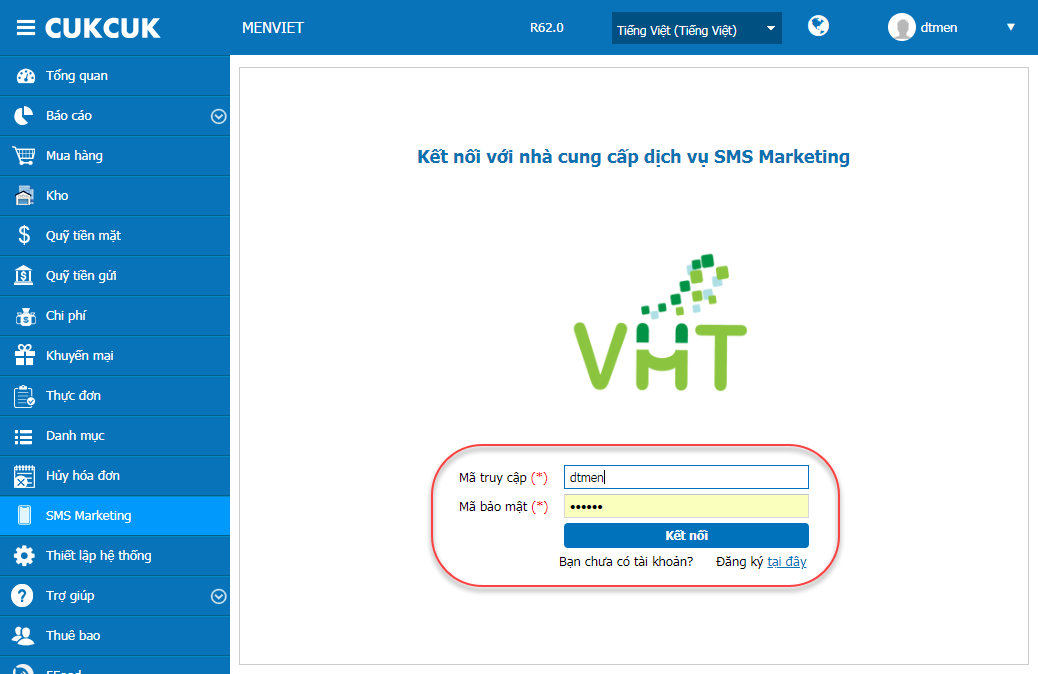Open the Quỹ tiền gửi bank icon
Image resolution: width=1038 pixels, height=674 pixels.
[24, 275]
